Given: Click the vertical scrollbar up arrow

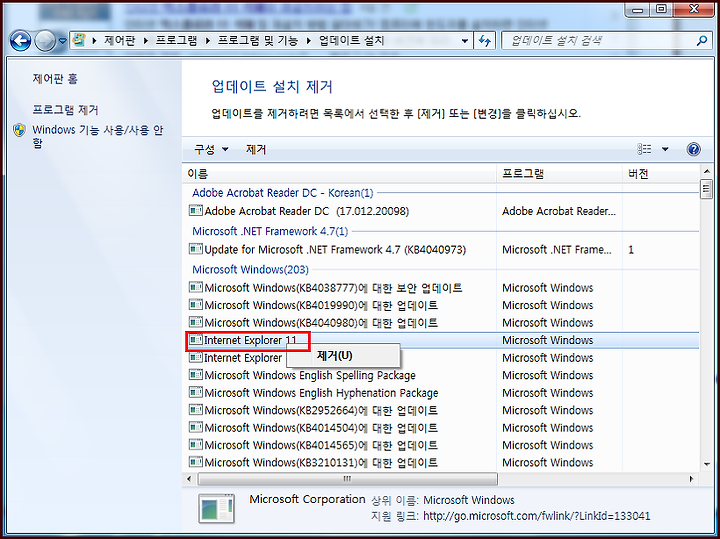Looking at the screenshot, I should pyautogui.click(x=706, y=172).
